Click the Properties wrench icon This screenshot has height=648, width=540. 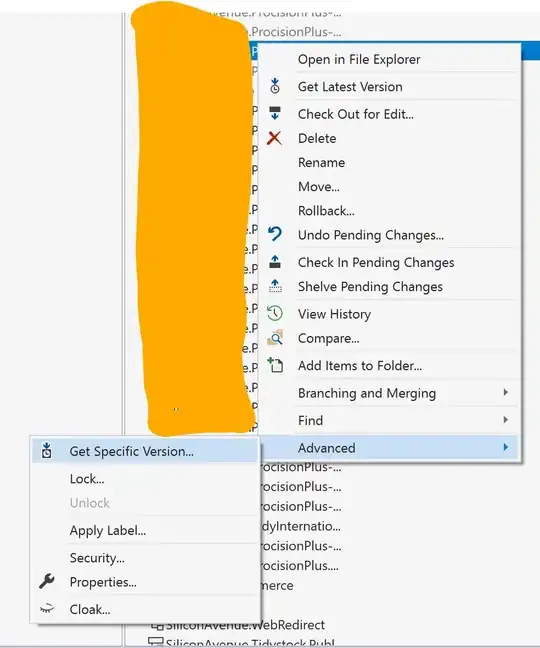coord(47,581)
